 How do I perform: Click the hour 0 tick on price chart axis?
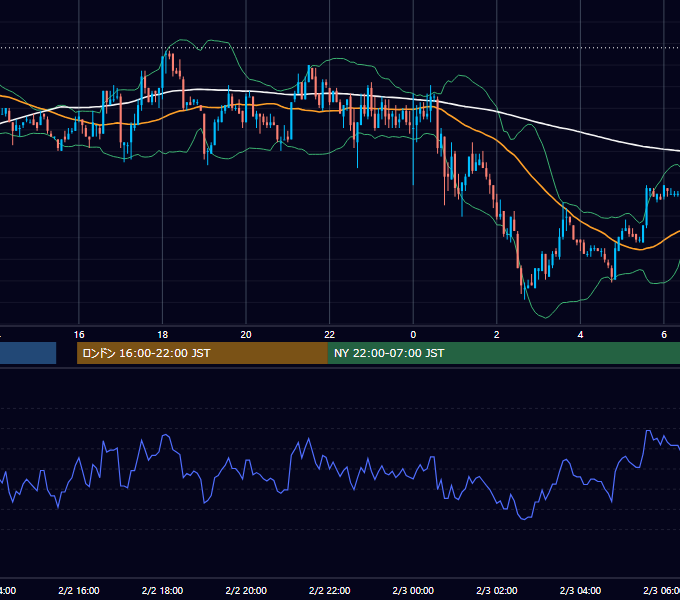point(413,335)
